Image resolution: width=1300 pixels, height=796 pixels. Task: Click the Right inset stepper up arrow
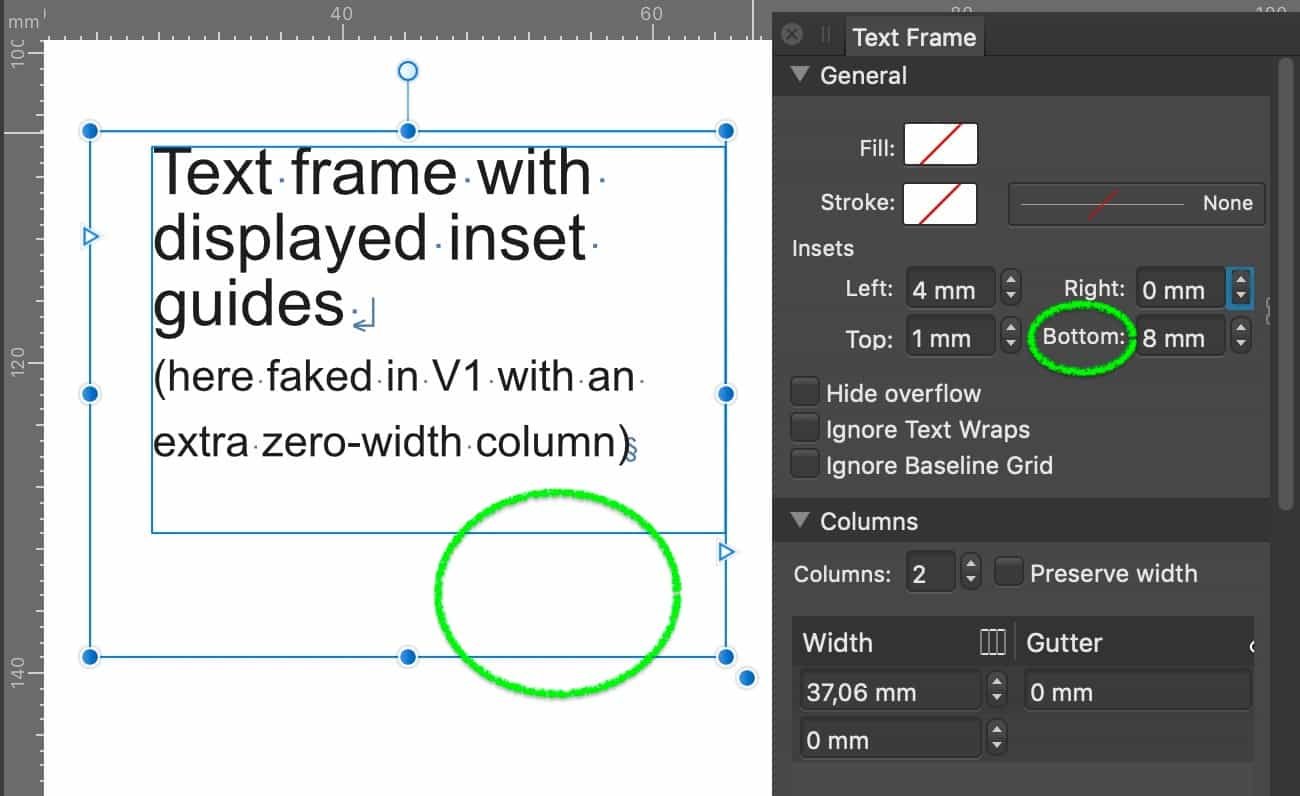pos(1239,281)
